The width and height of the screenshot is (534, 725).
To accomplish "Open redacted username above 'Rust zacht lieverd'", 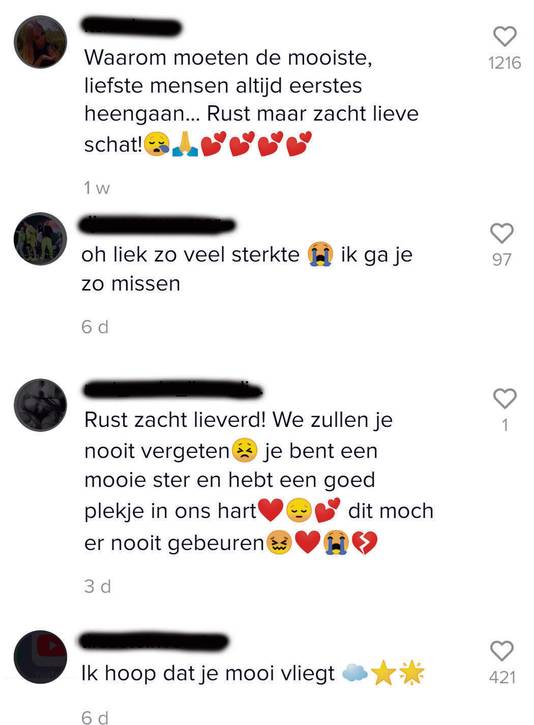I will pyautogui.click(x=173, y=390).
